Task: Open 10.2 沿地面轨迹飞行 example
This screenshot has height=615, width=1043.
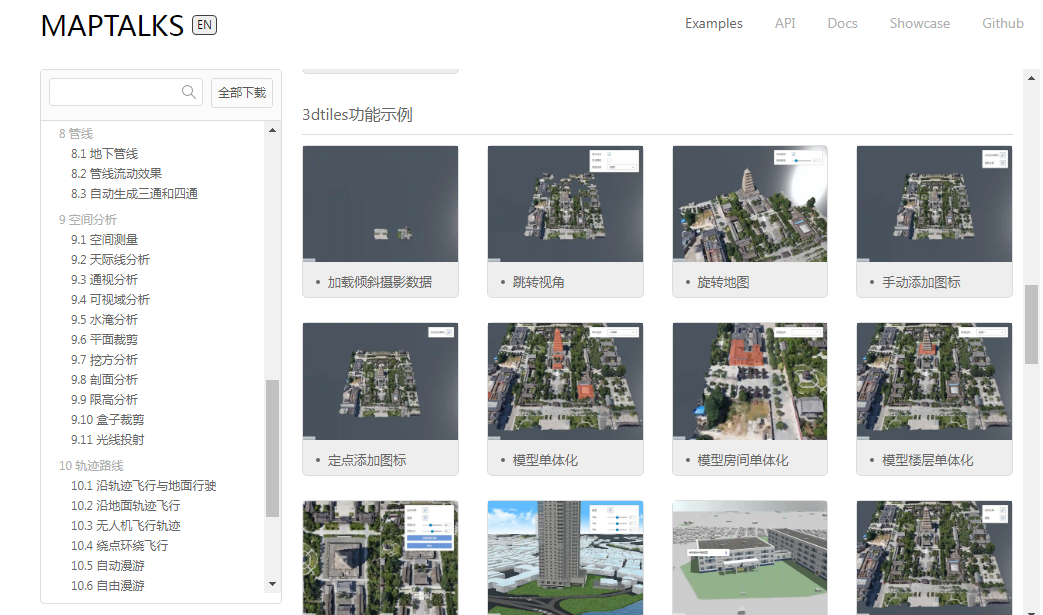Action: pos(126,505)
